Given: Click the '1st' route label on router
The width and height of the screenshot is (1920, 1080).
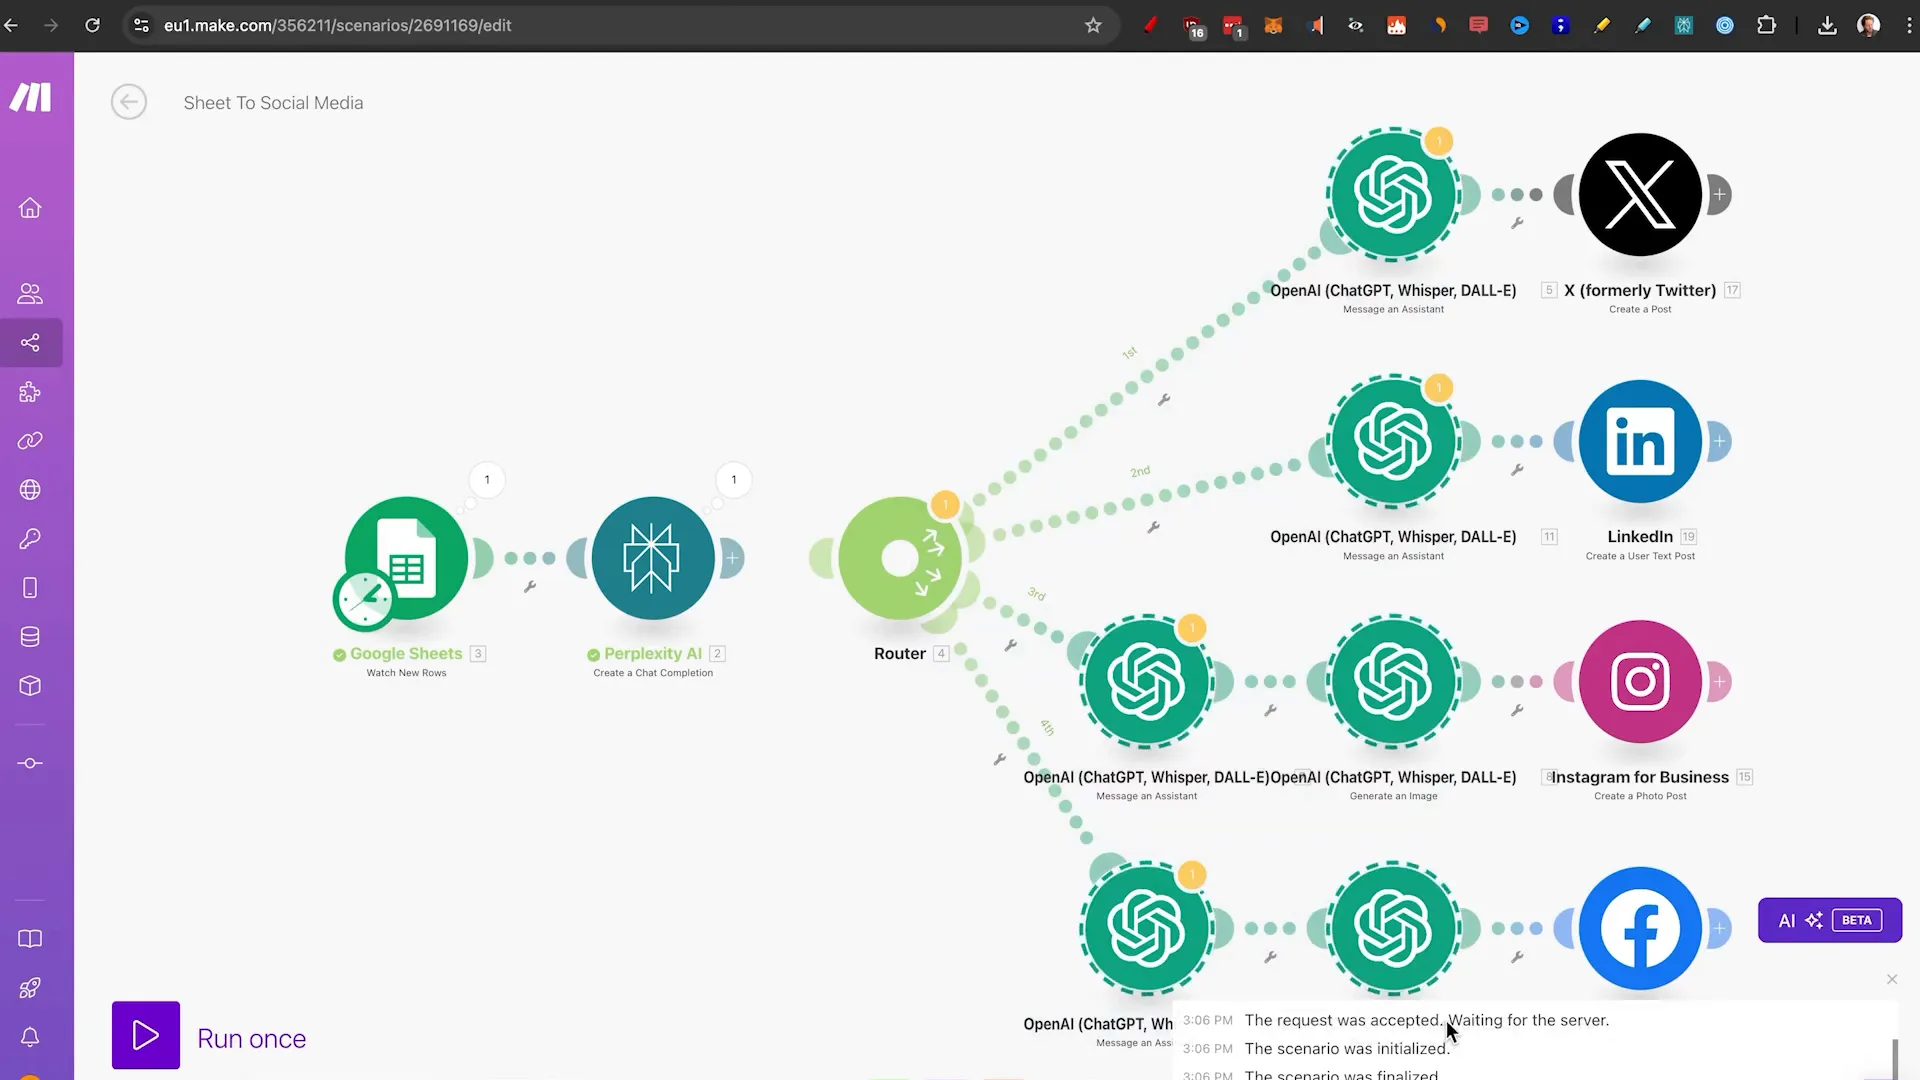Looking at the screenshot, I should (x=1129, y=353).
